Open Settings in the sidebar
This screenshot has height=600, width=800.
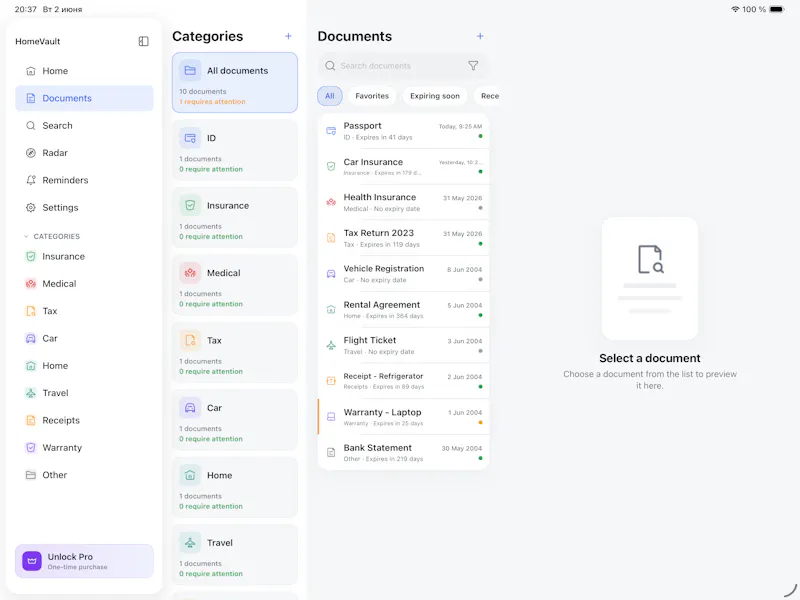84,208
